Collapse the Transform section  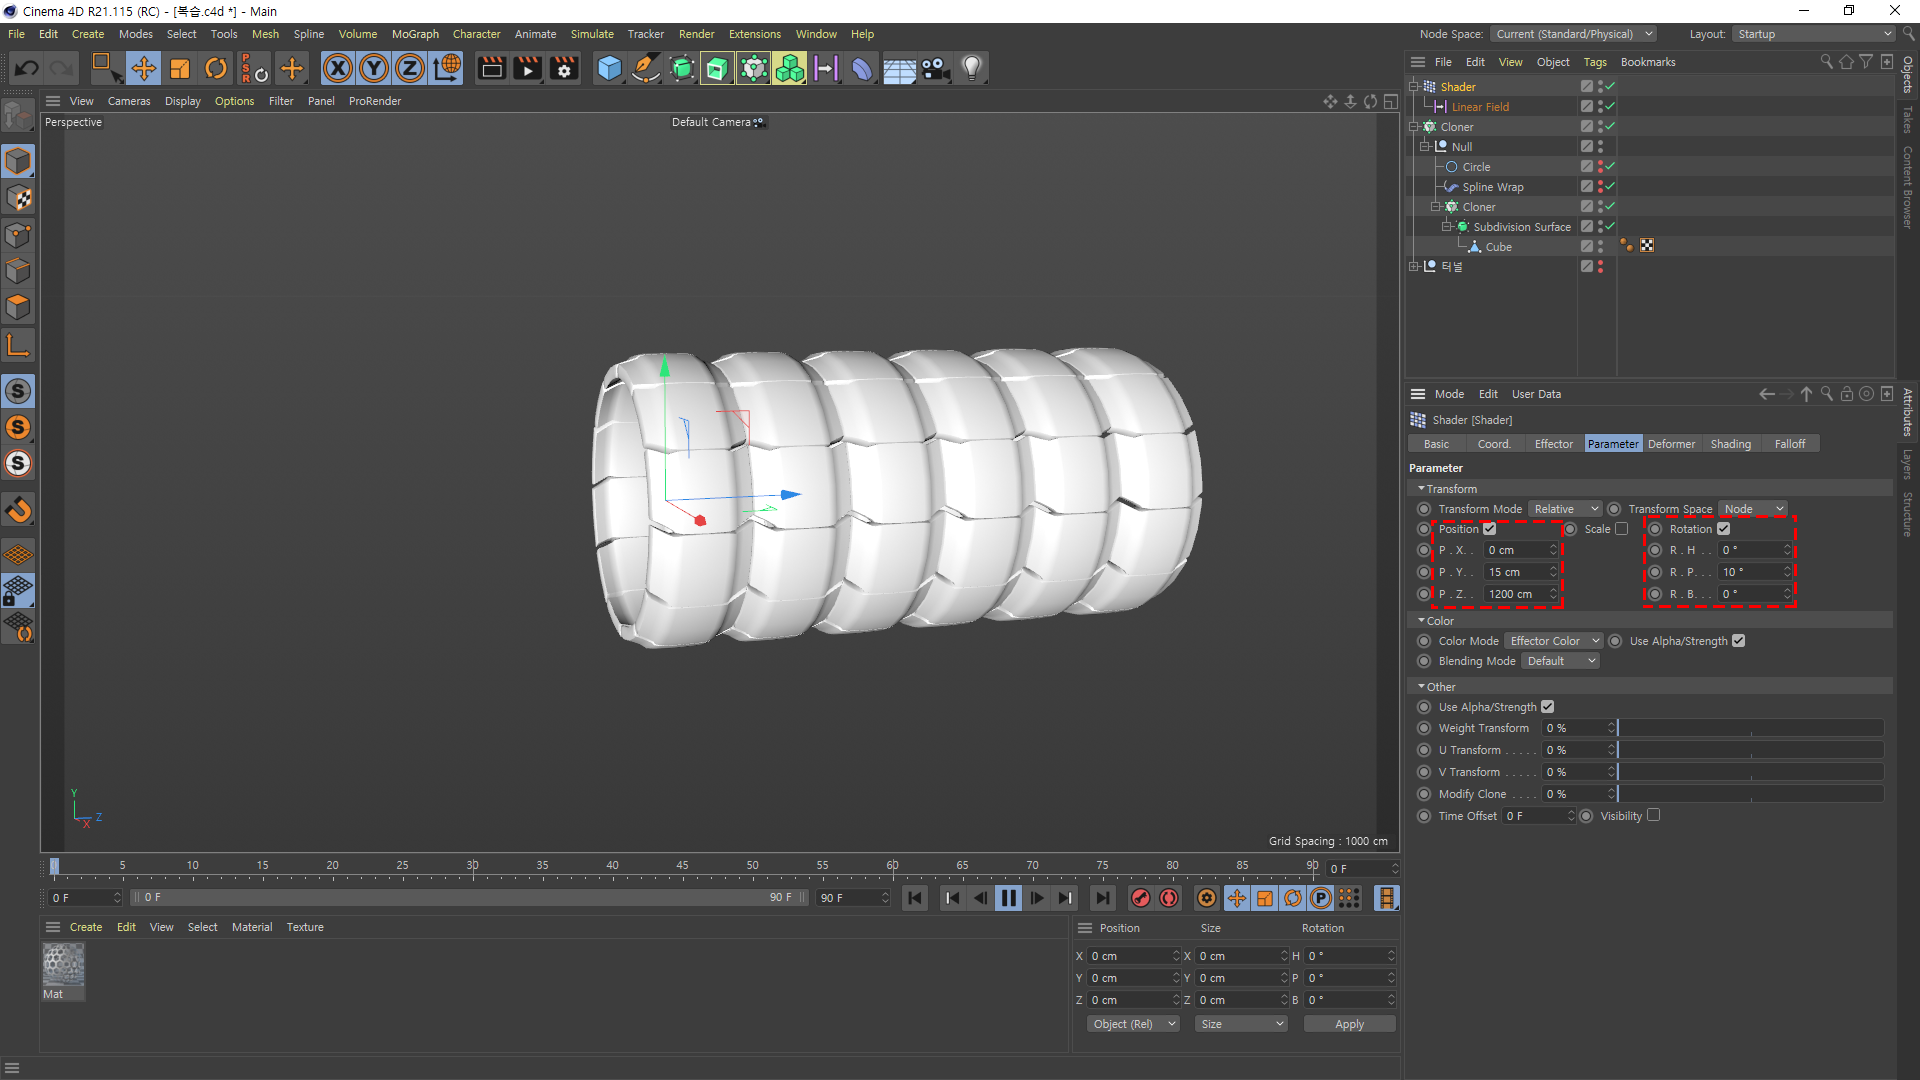[1422, 489]
